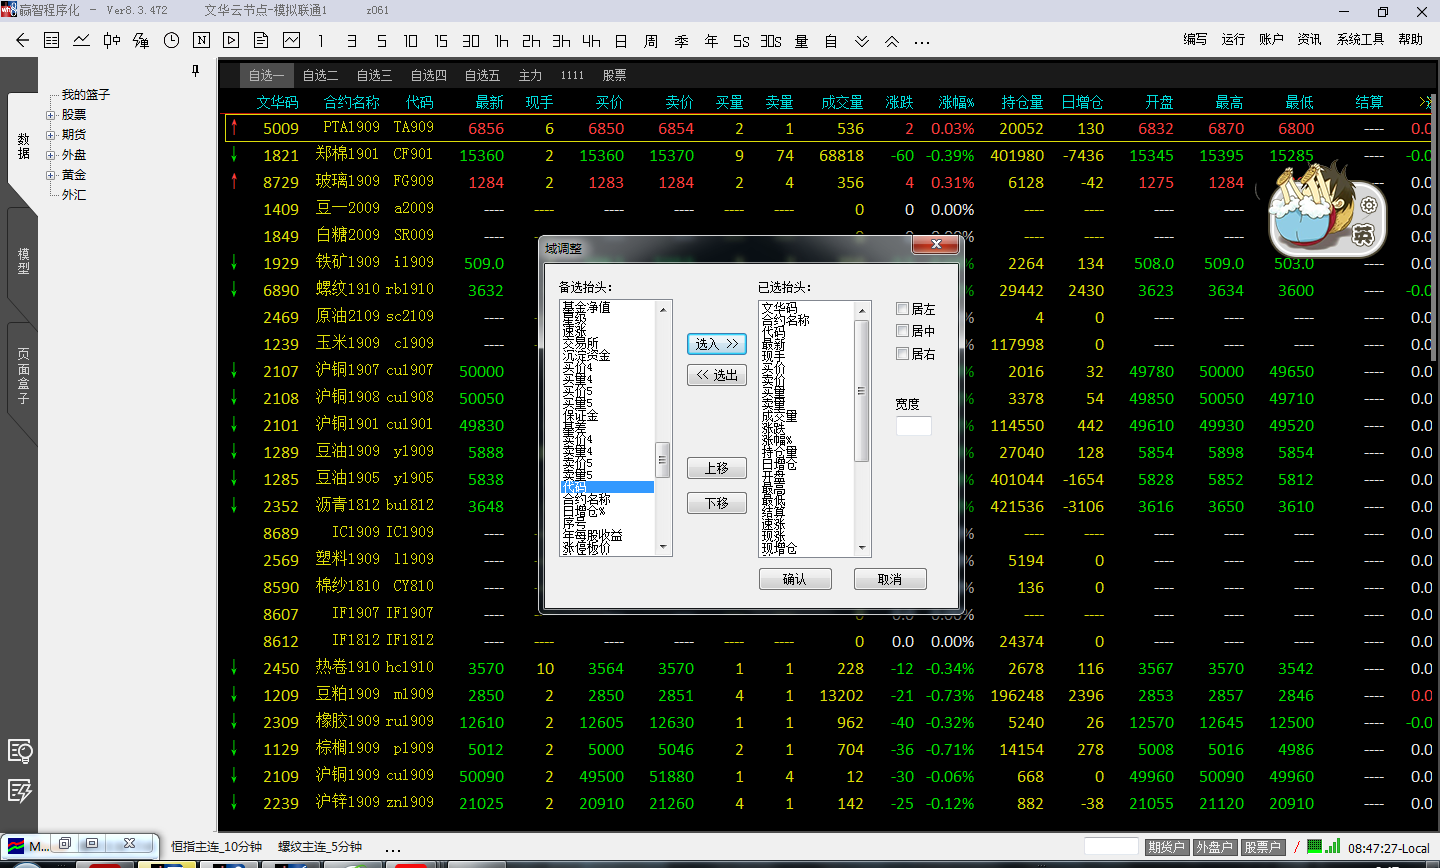
Task: Switch to the candlestick chart icon
Action: (111, 40)
